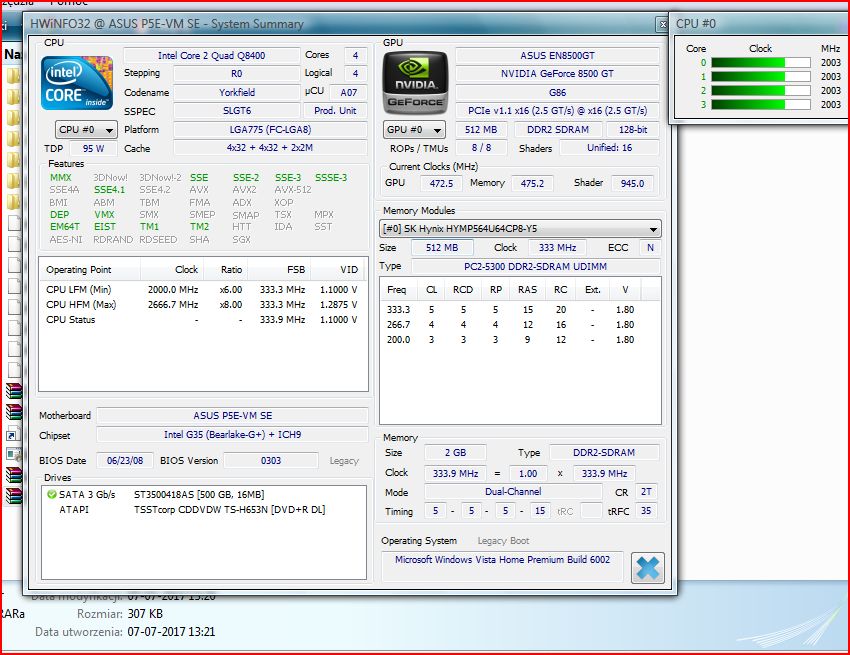Click the green check icon beside SATA 3 Gb/s

pos(51,495)
